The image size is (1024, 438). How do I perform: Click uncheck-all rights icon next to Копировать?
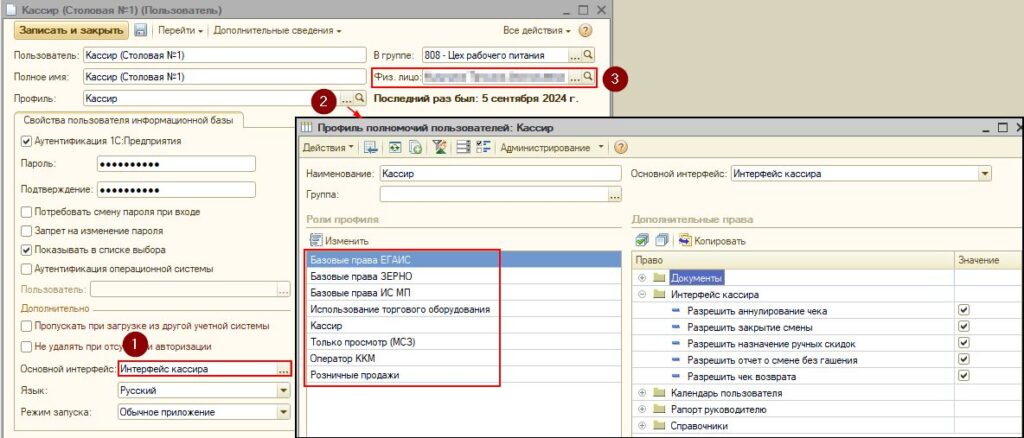point(661,241)
